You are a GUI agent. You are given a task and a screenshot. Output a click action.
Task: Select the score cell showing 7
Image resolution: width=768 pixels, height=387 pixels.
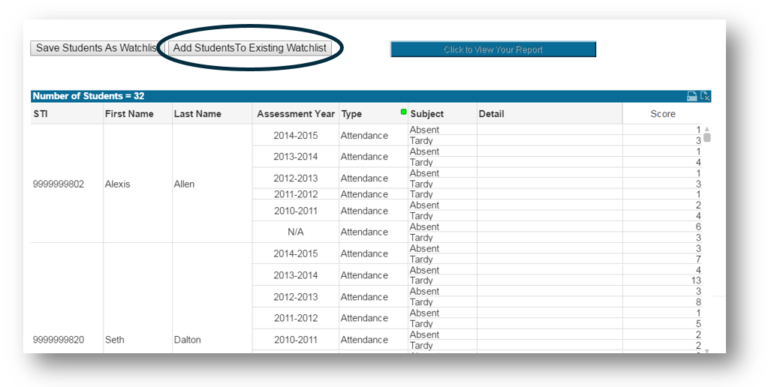(662, 259)
